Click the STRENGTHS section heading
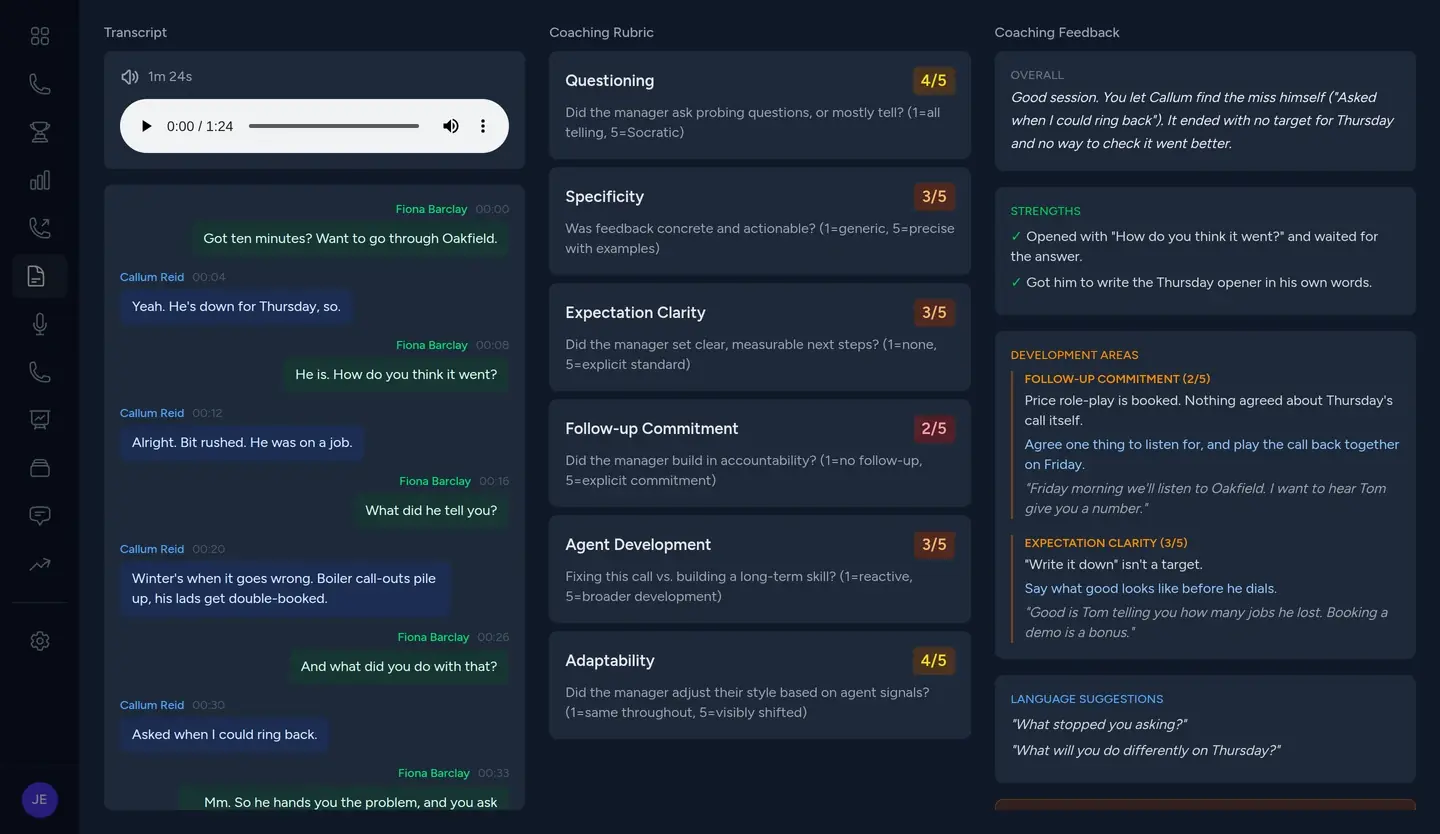 point(1045,211)
